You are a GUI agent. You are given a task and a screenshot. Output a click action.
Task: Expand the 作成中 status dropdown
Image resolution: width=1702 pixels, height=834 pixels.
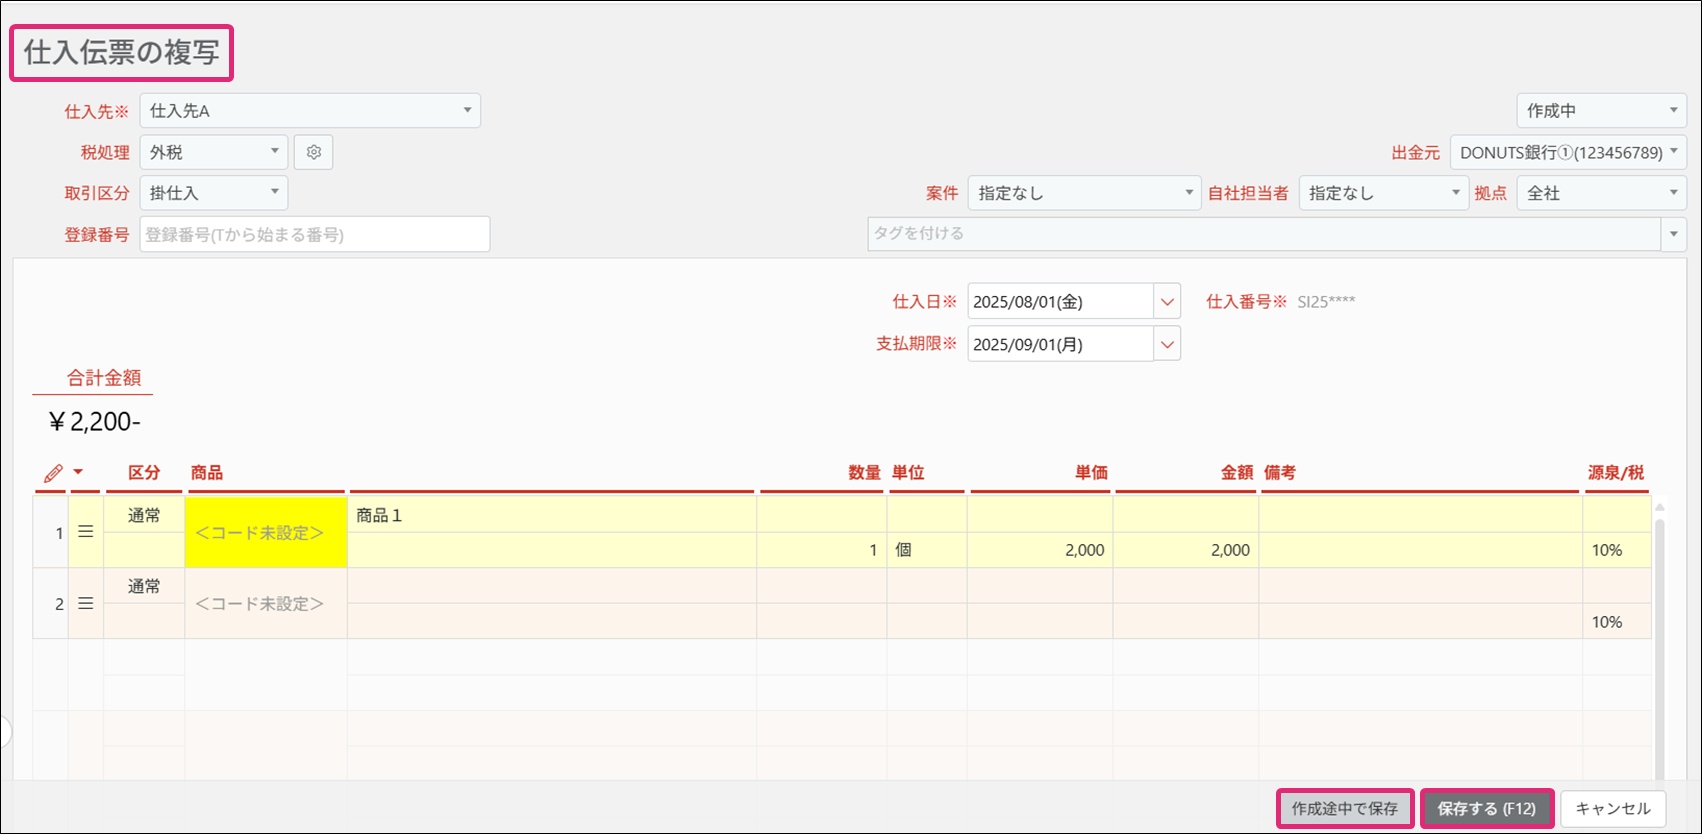click(1601, 111)
